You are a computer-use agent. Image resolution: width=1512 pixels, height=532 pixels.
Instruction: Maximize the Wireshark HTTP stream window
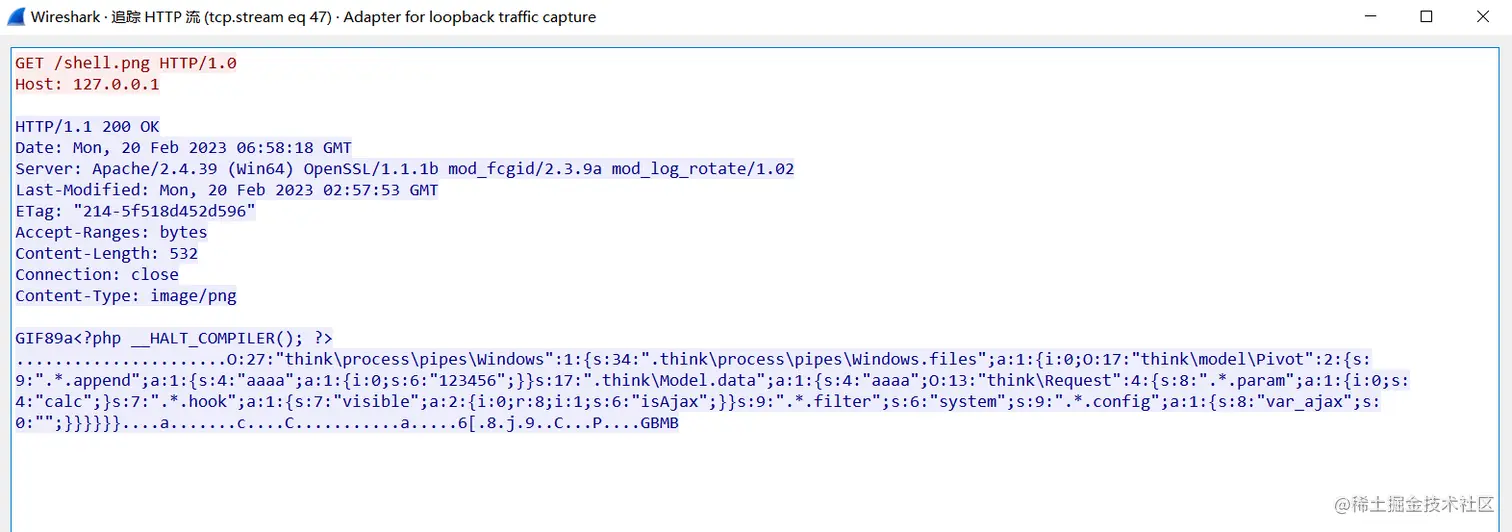coord(1426,17)
